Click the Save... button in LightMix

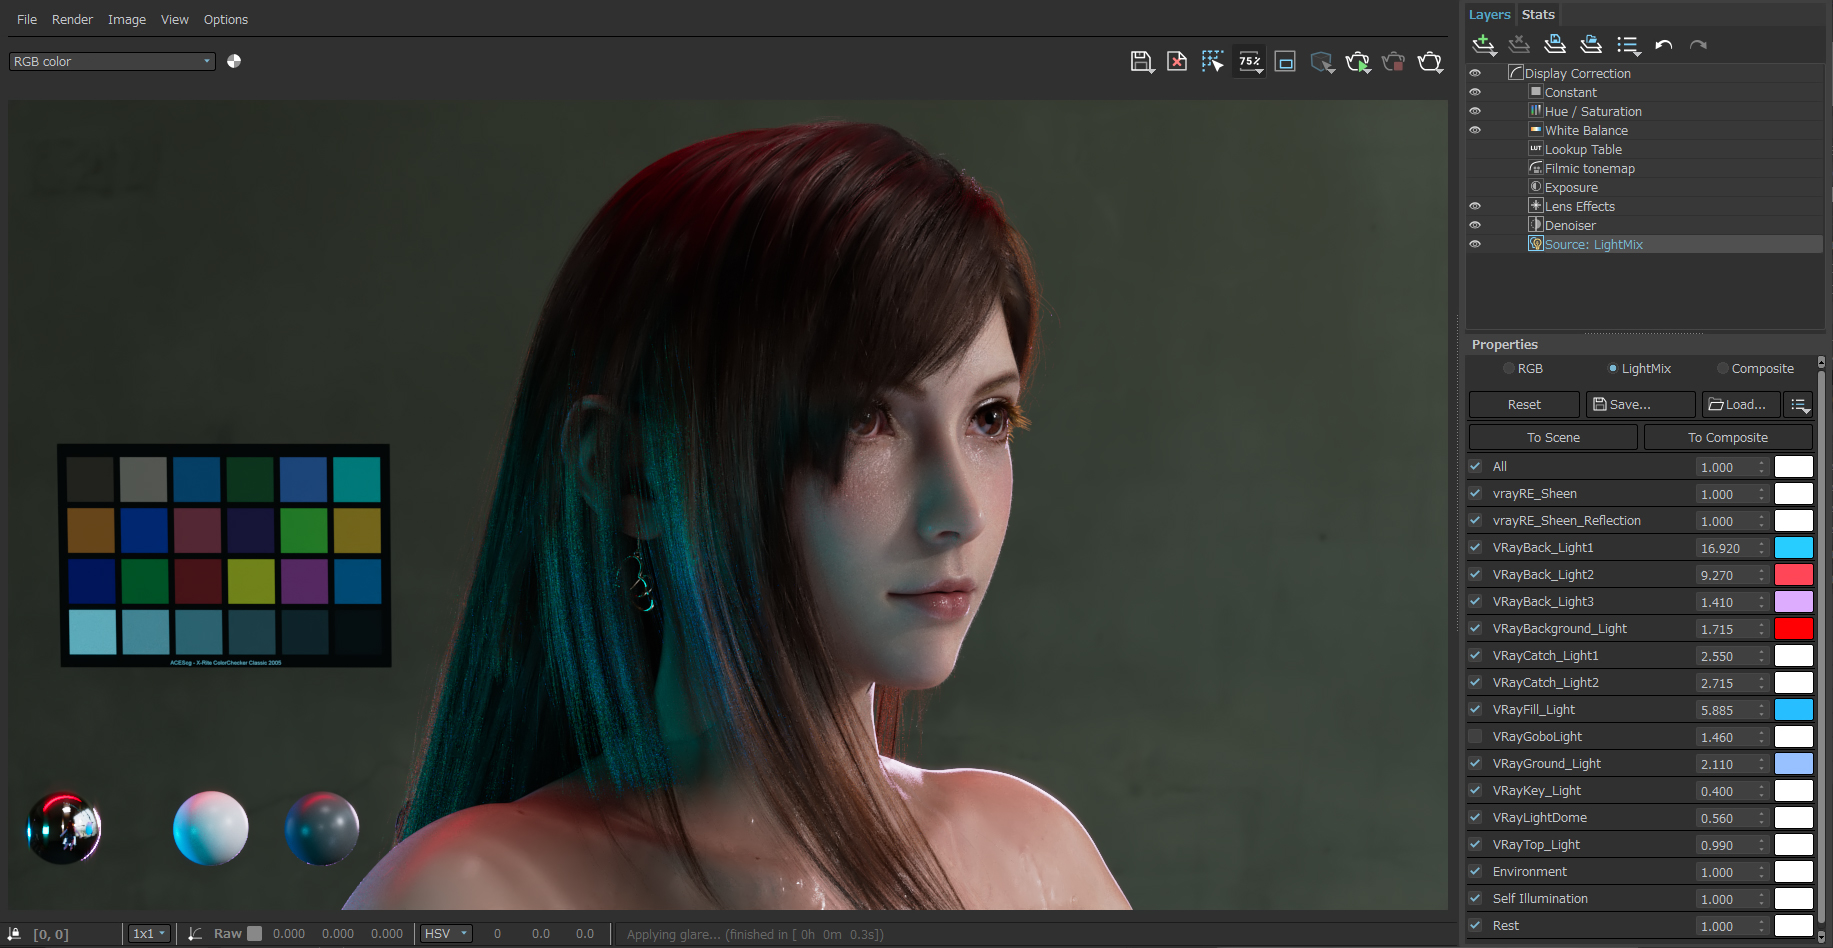[1641, 405]
